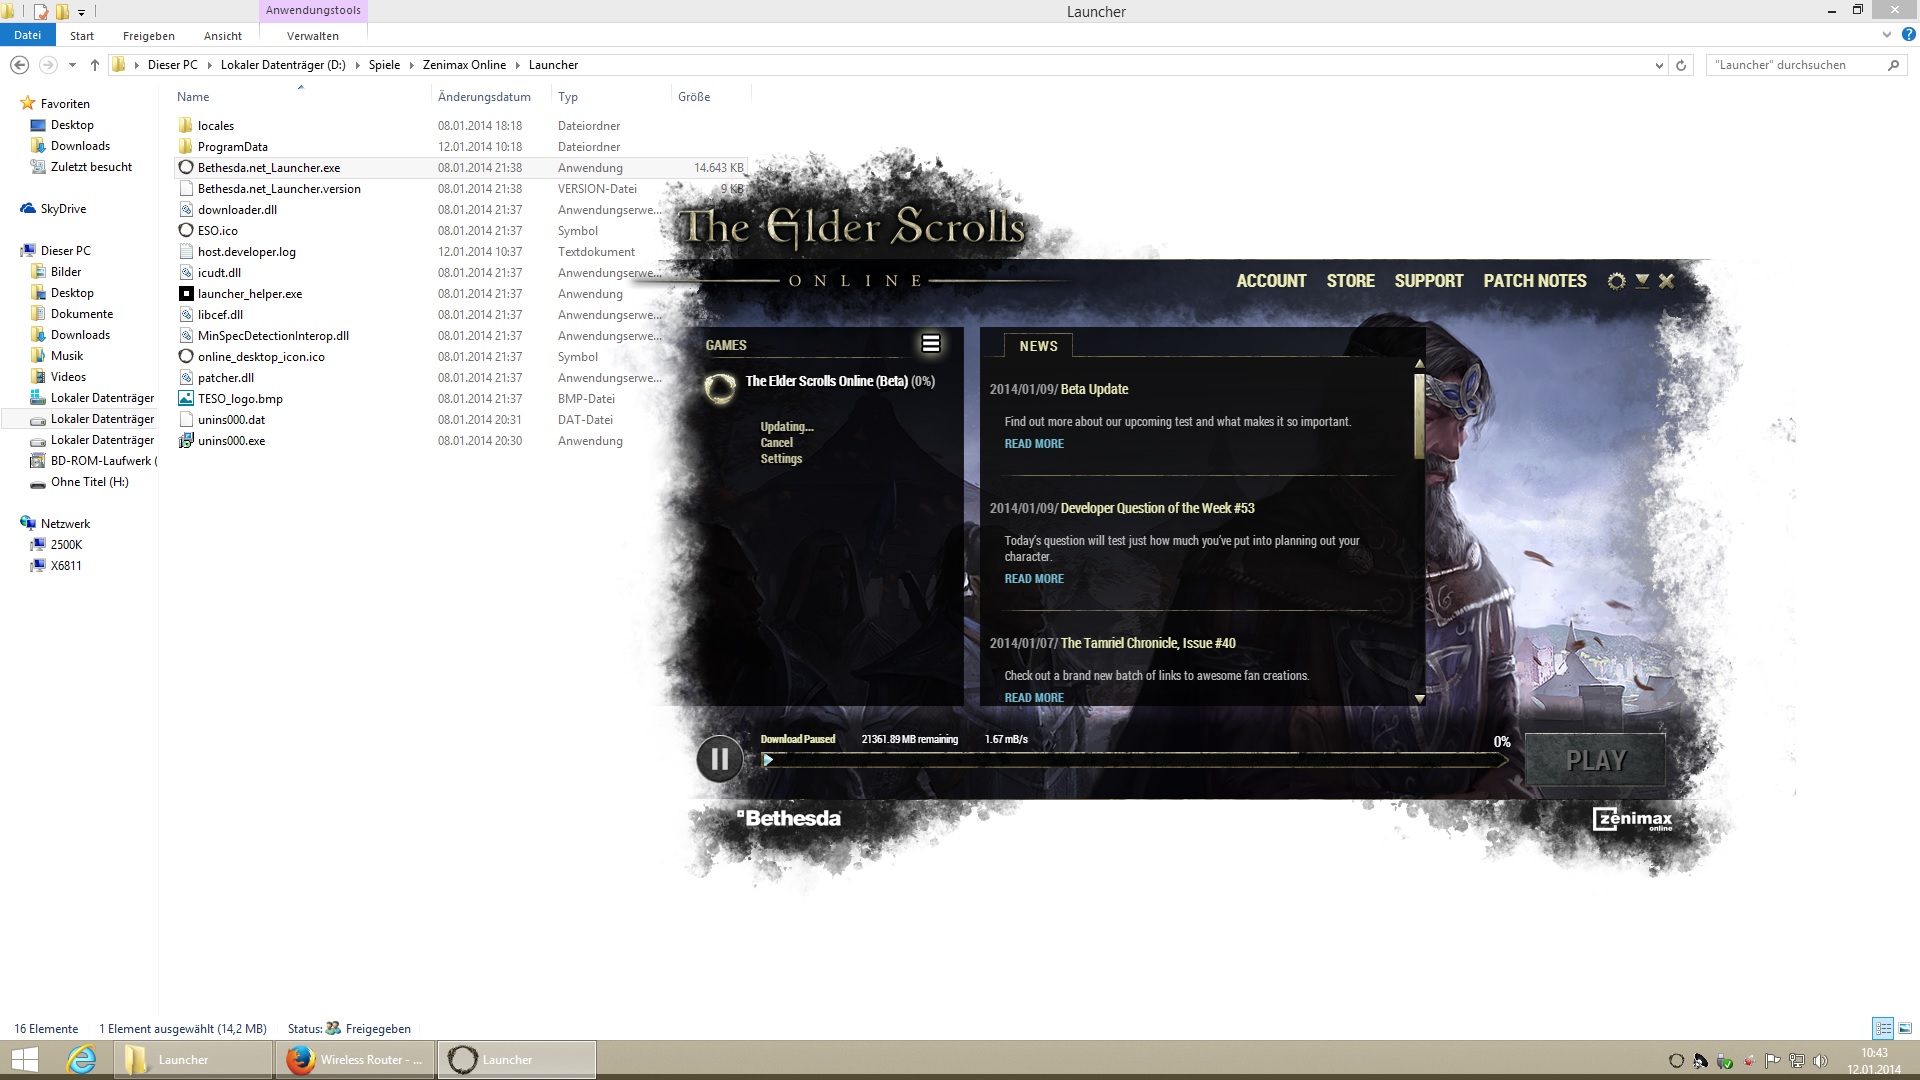
Task: Select launcher_helper.exe in the file list
Action: click(250, 294)
